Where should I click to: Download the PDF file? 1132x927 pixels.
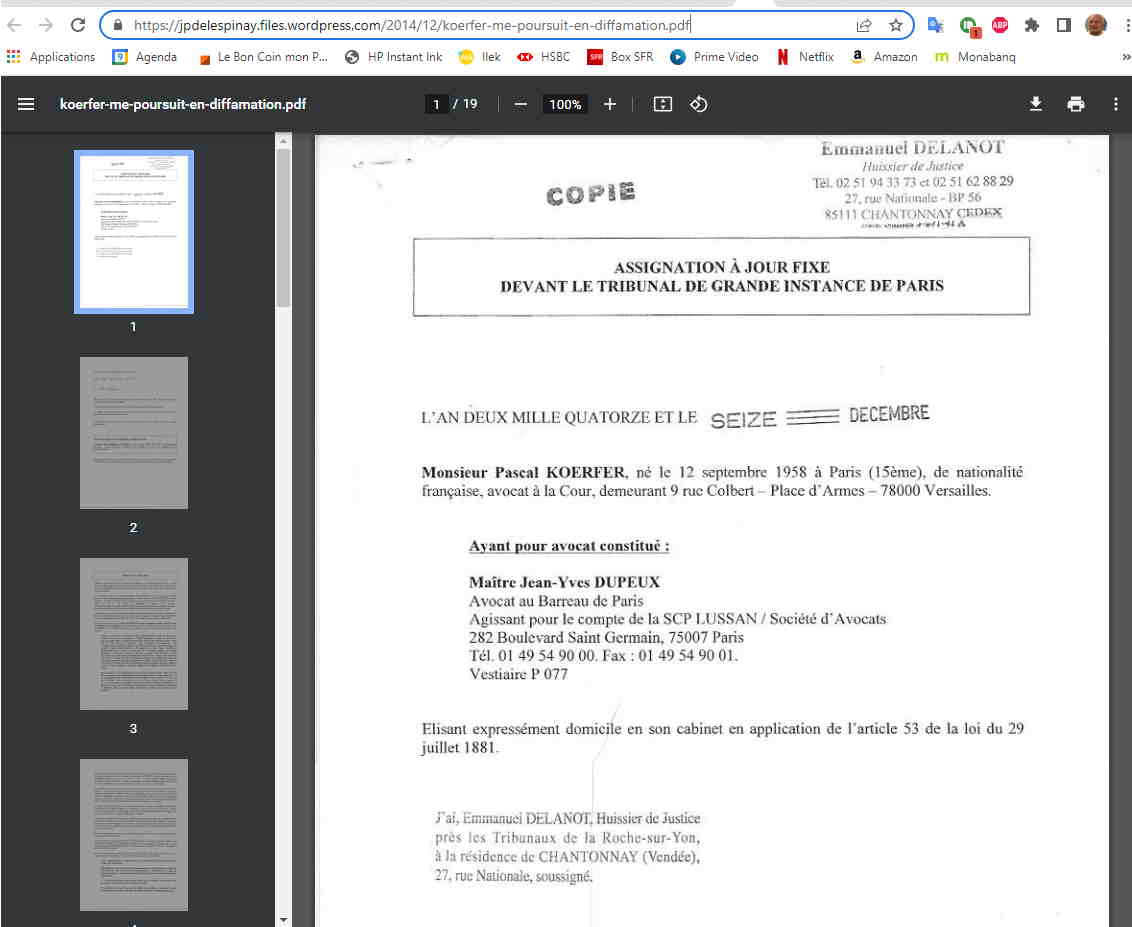coord(1036,104)
